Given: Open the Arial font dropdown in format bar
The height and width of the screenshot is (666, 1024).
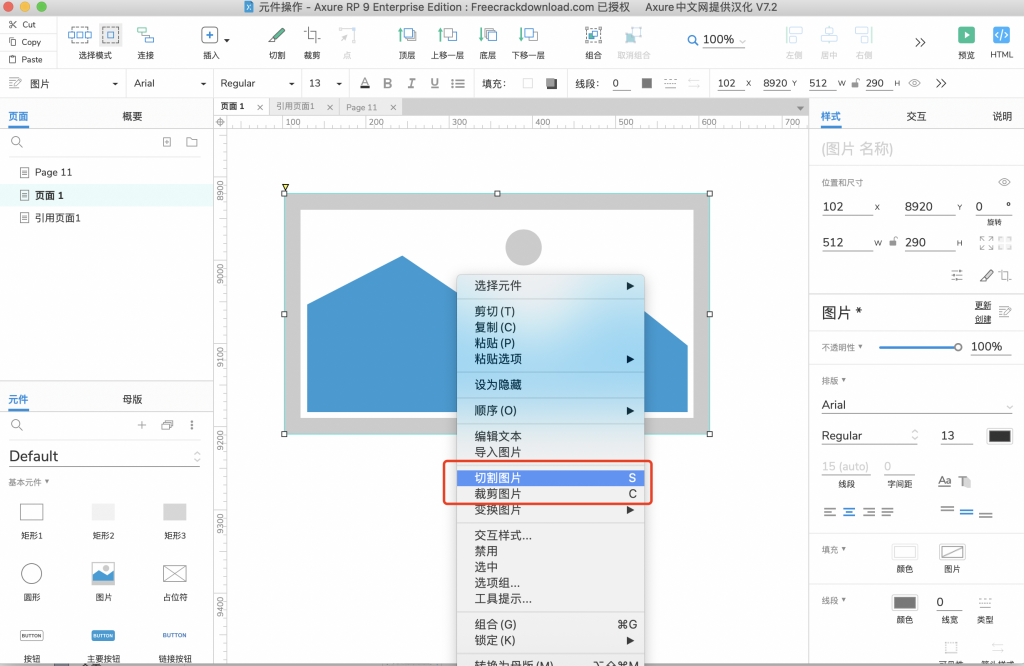Looking at the screenshot, I should (168, 83).
